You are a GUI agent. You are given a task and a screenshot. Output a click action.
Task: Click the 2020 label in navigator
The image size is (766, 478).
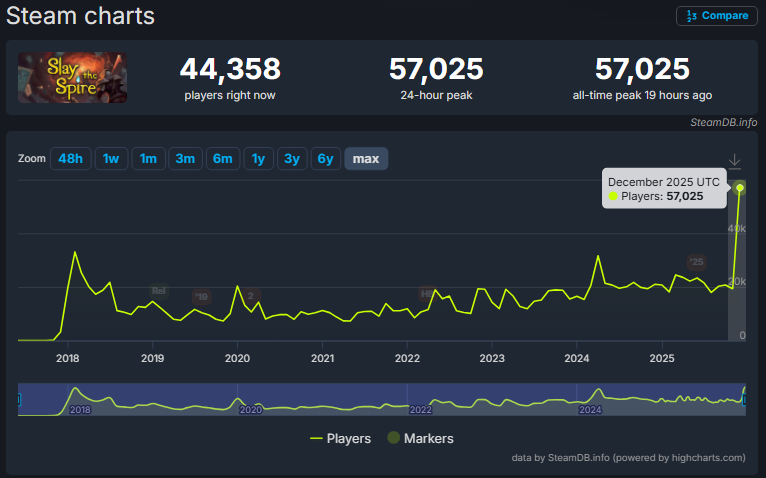click(x=250, y=410)
